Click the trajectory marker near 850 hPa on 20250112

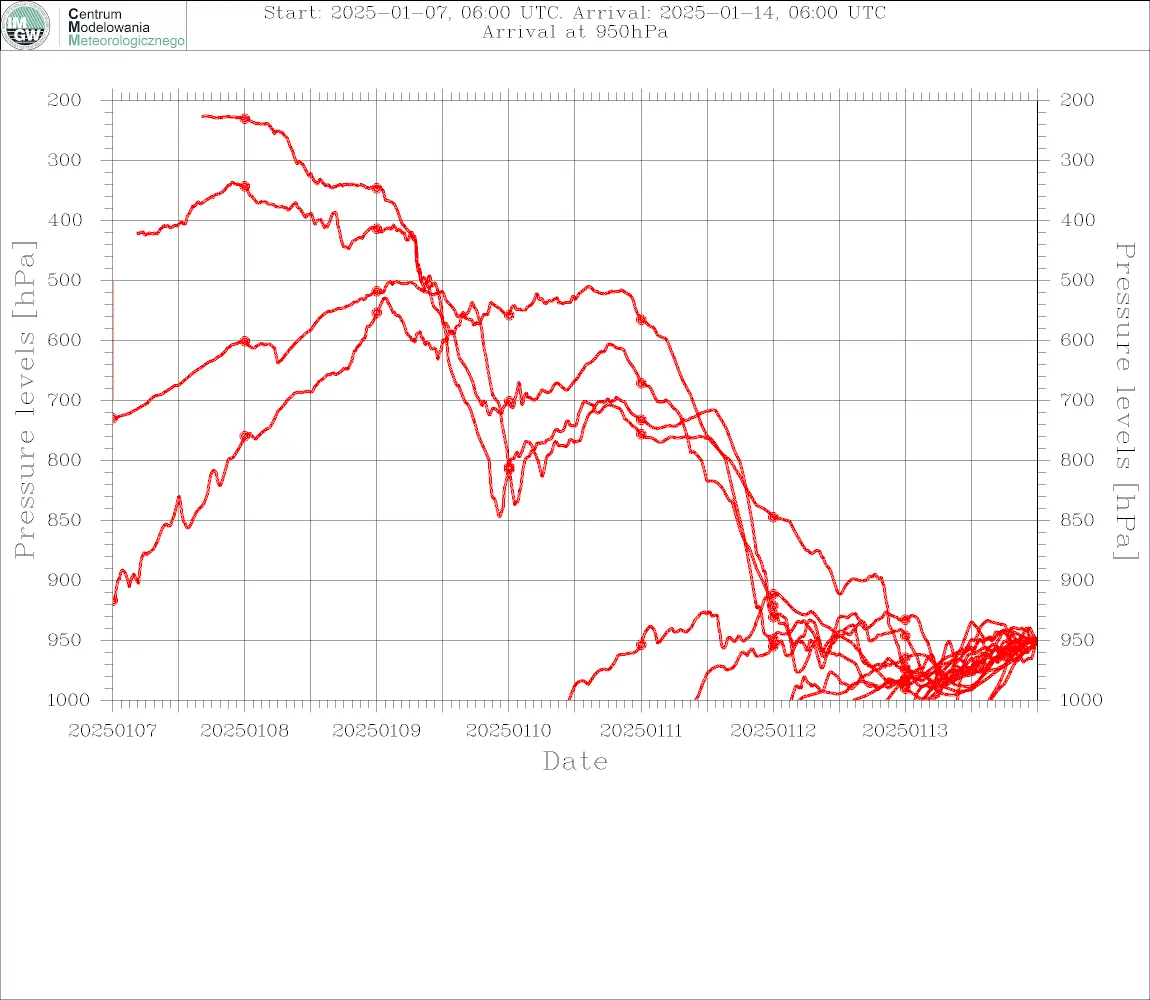point(773,517)
